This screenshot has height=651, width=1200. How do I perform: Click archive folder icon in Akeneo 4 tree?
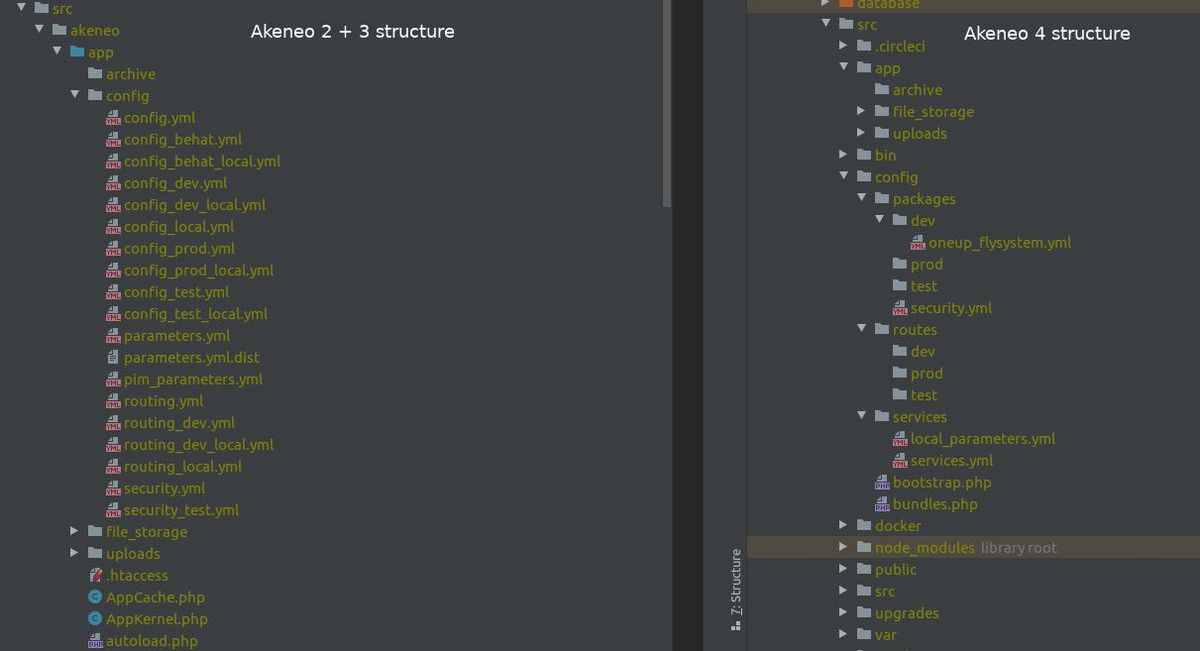pos(882,90)
